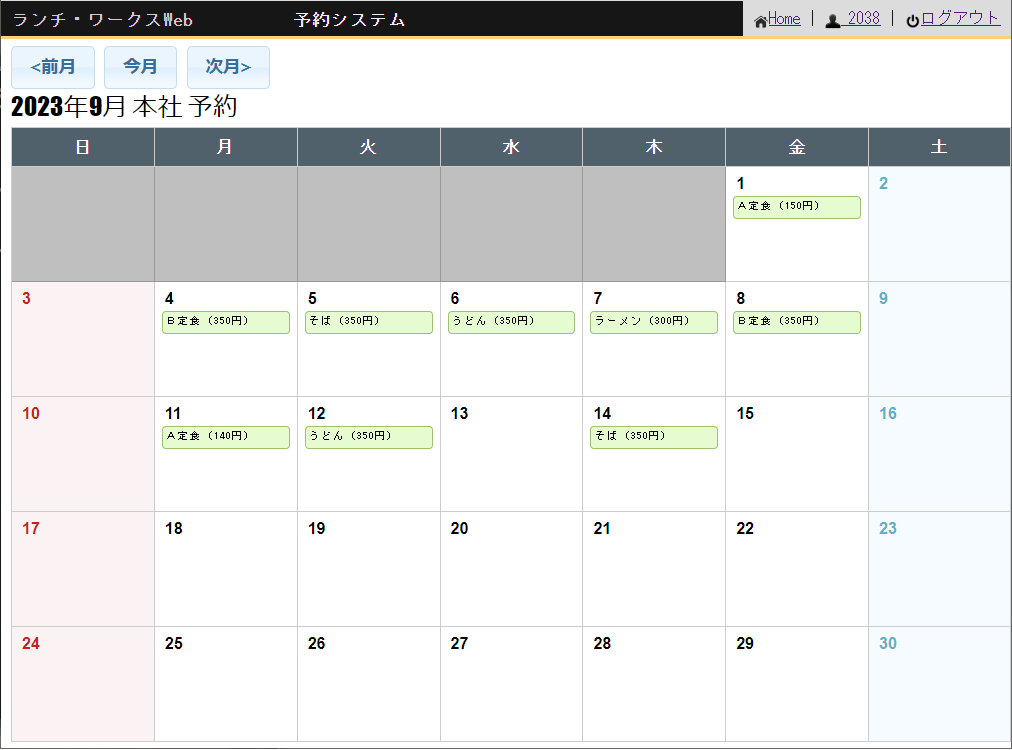Jump to current month with 今月 button

pos(140,67)
